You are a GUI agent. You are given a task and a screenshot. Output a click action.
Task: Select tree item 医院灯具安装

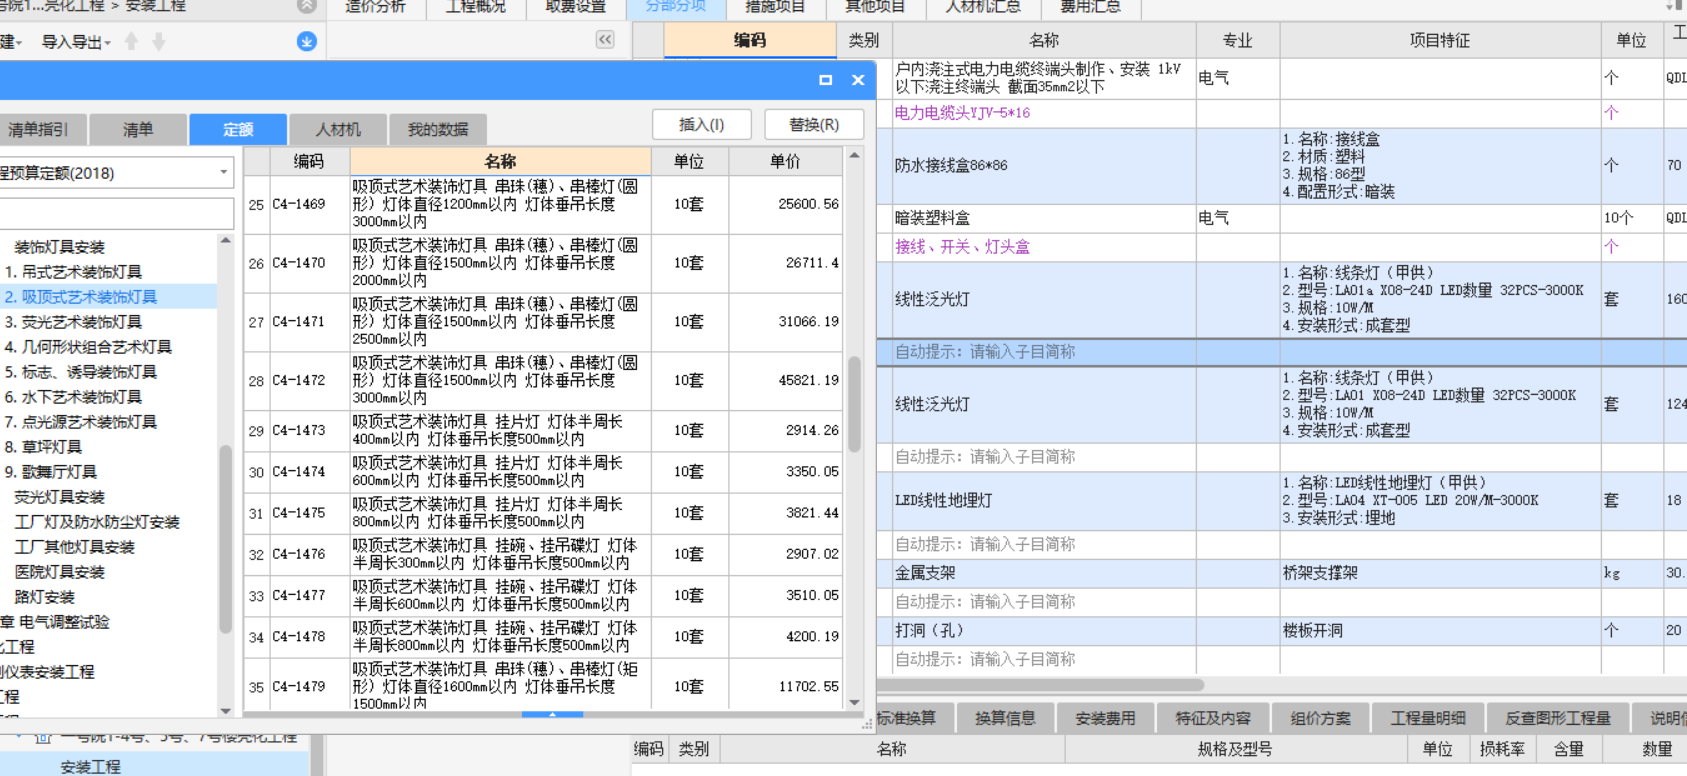click(x=59, y=572)
